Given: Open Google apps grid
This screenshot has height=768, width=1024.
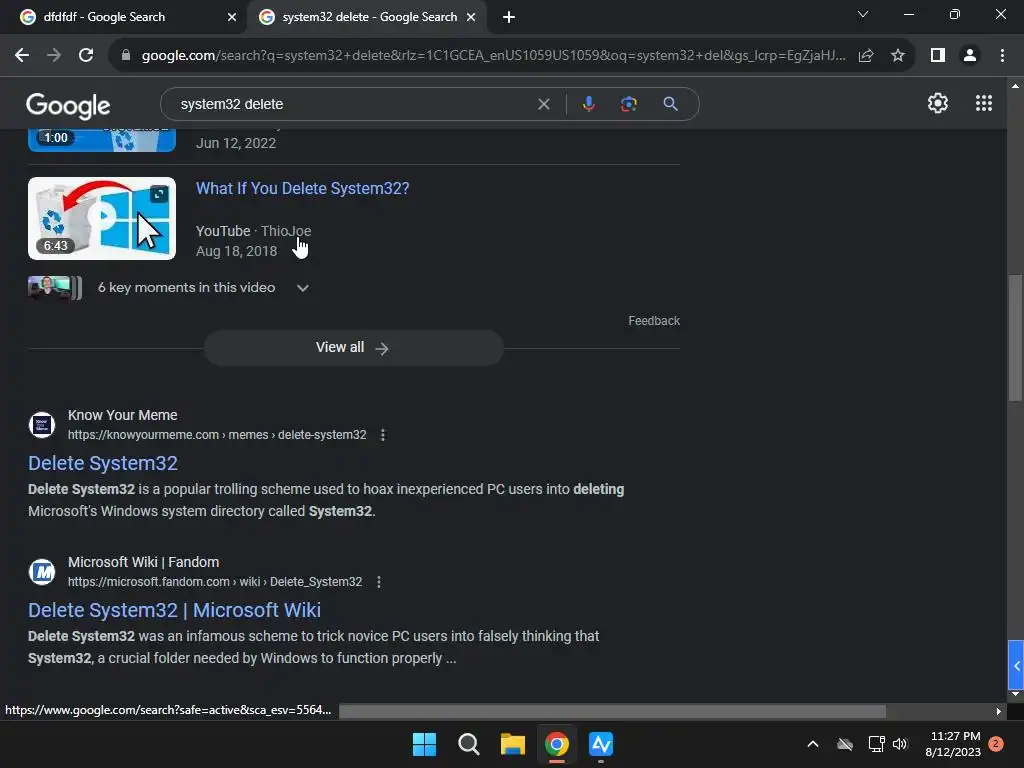Looking at the screenshot, I should pyautogui.click(x=984, y=103).
